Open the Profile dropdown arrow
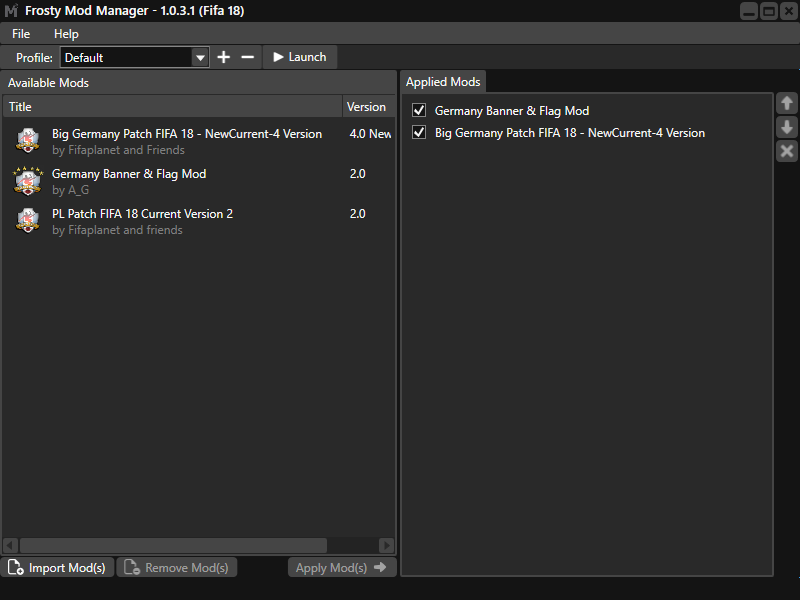The image size is (800, 600). point(200,58)
